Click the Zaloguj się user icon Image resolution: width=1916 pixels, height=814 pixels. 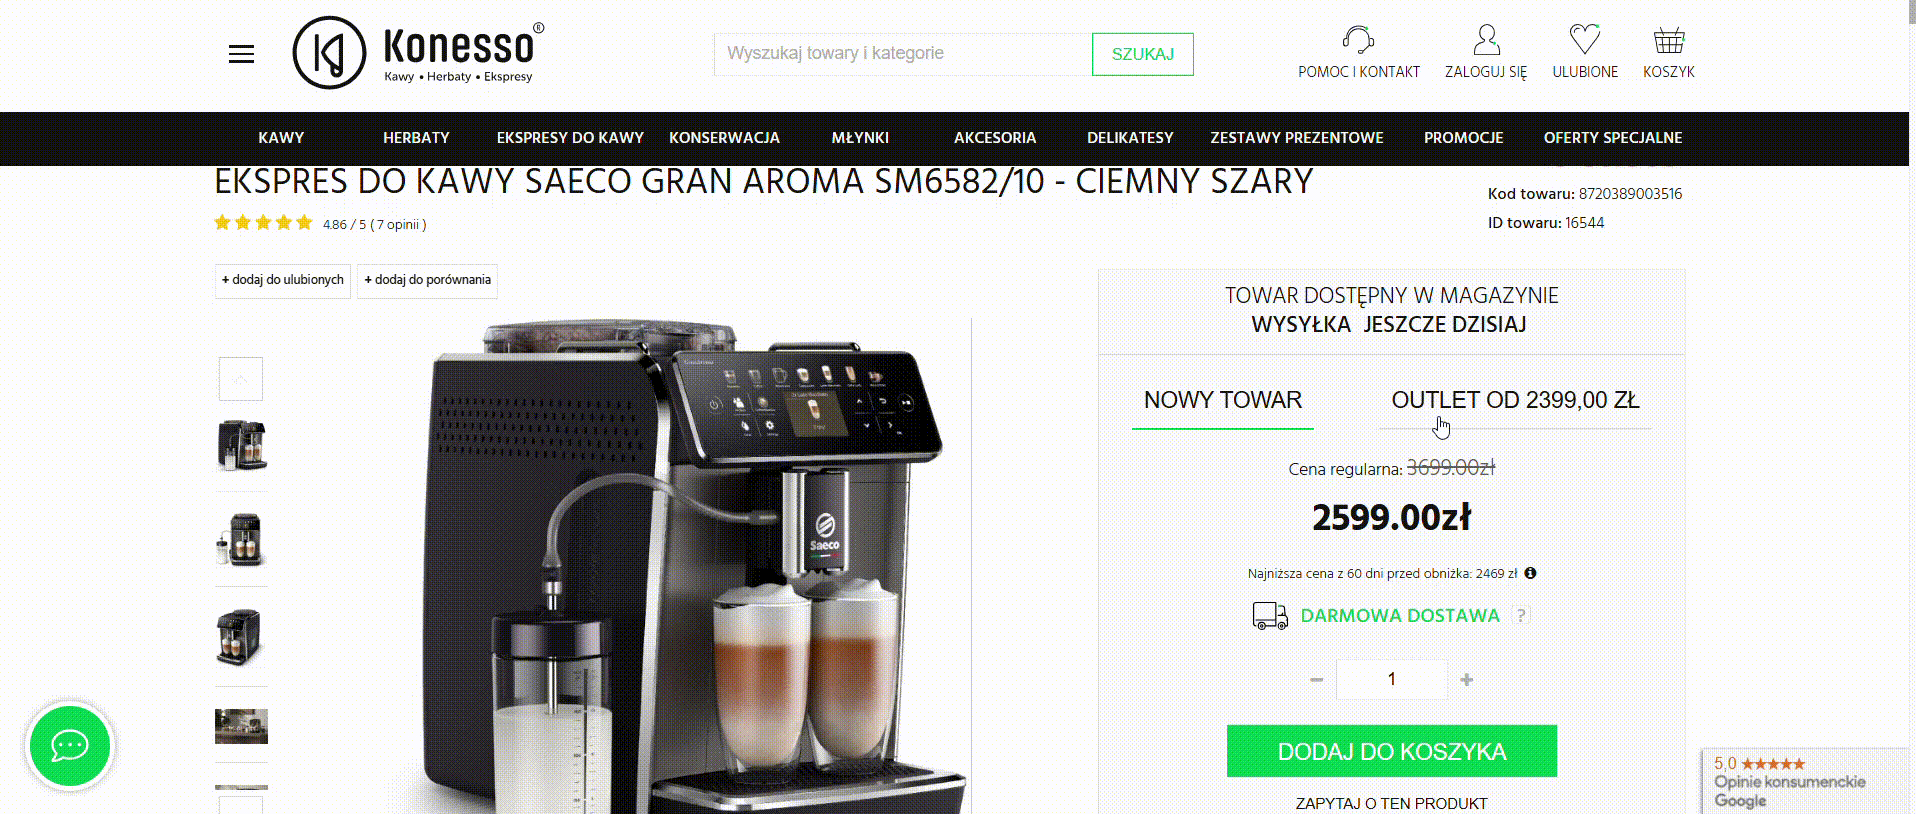click(1486, 40)
